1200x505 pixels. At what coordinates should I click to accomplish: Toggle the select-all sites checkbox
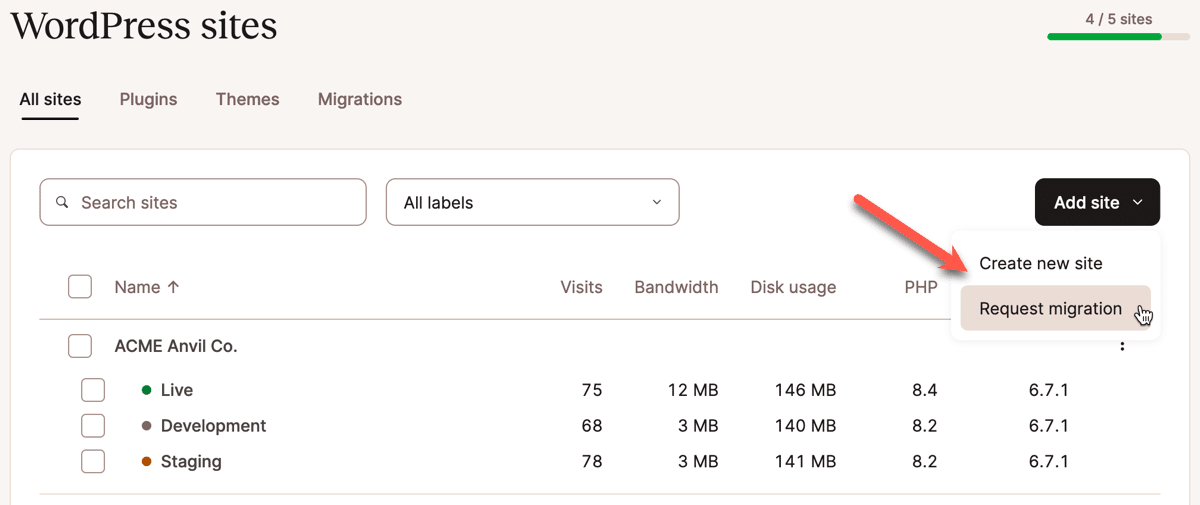point(80,287)
